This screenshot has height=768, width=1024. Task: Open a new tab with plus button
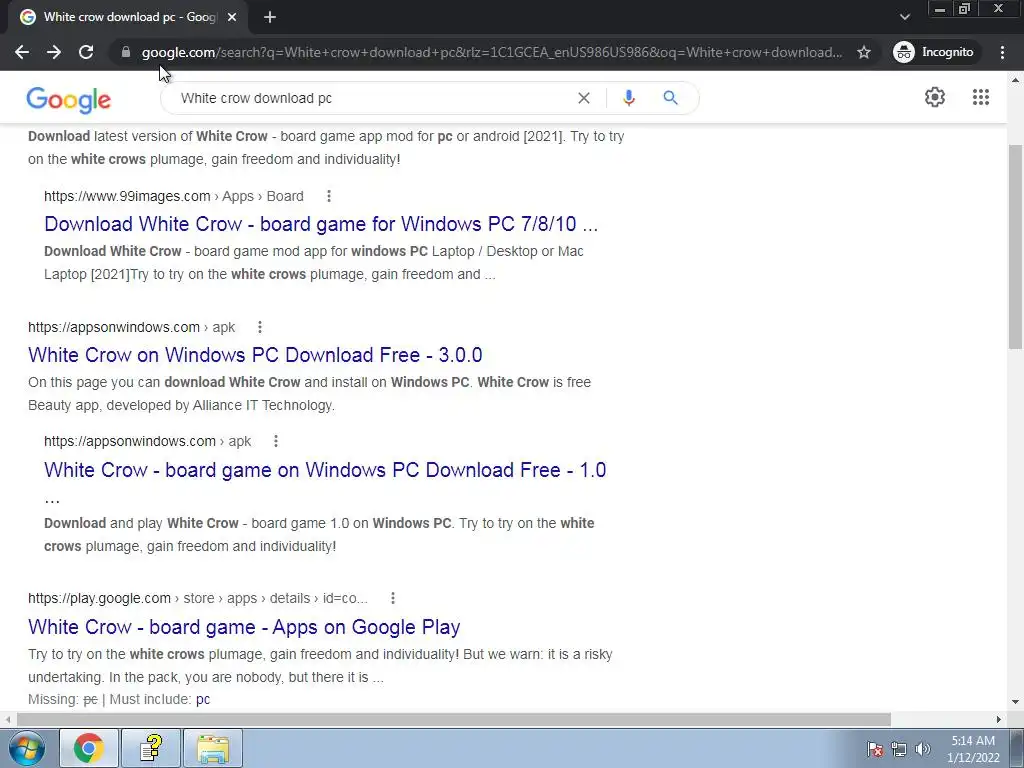coord(270,17)
